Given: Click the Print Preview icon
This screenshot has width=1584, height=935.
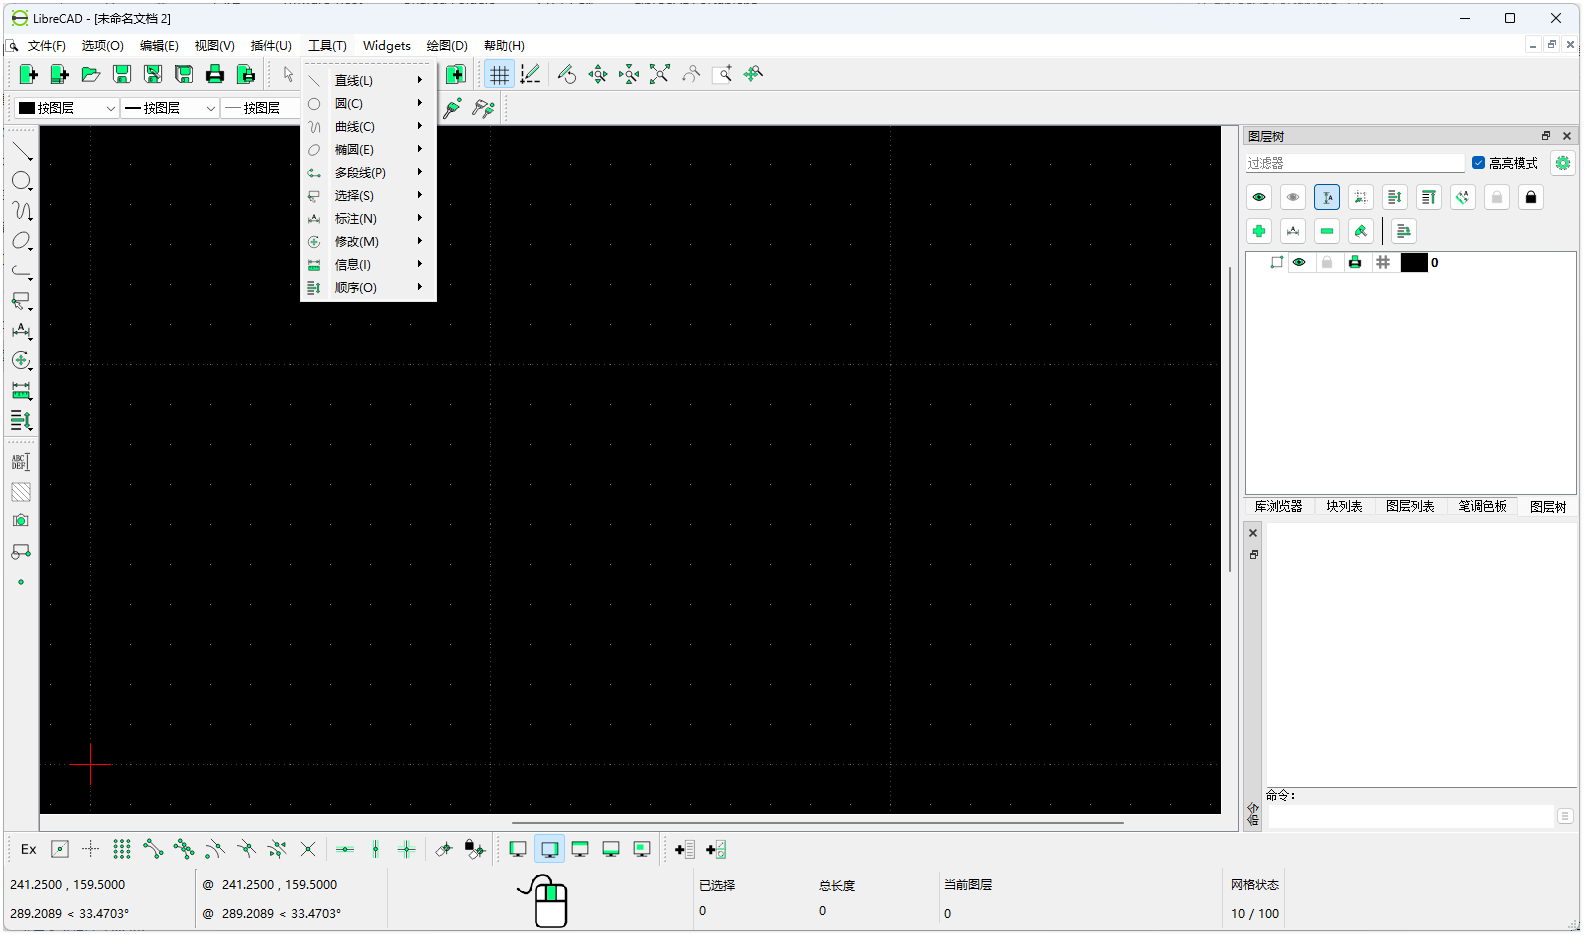Looking at the screenshot, I should tap(245, 74).
